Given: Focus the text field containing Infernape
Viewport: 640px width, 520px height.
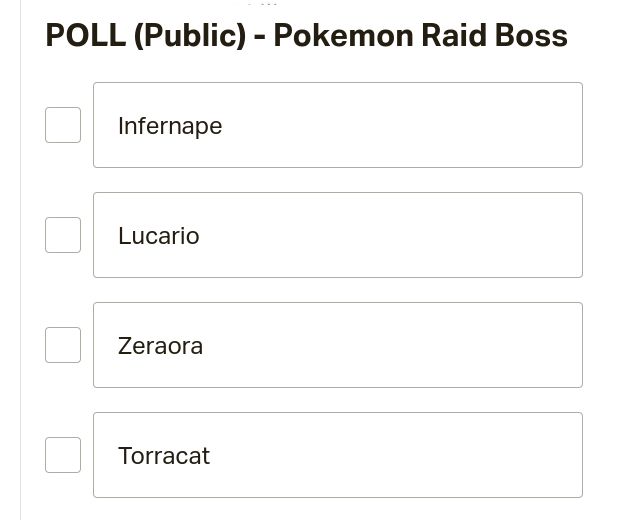Looking at the screenshot, I should (x=338, y=125).
